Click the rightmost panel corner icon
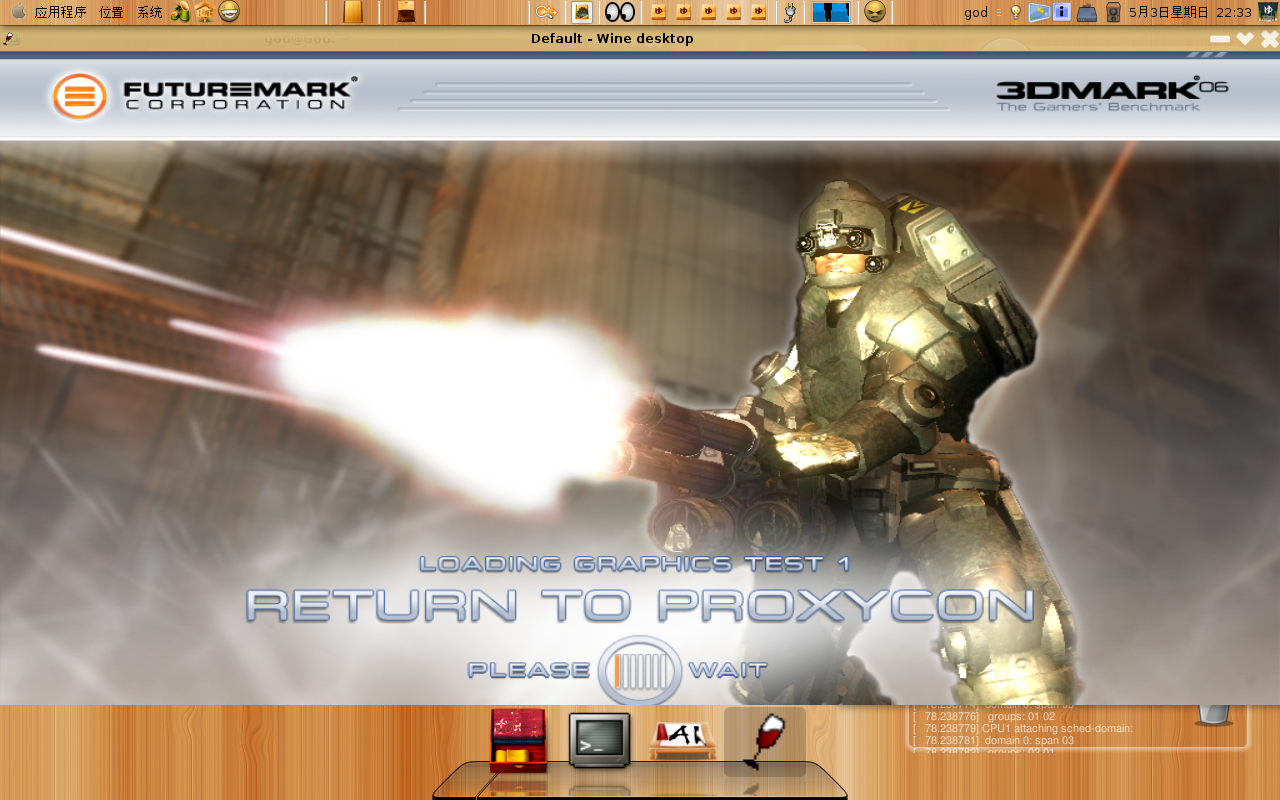The height and width of the screenshot is (800, 1280). point(1268,12)
